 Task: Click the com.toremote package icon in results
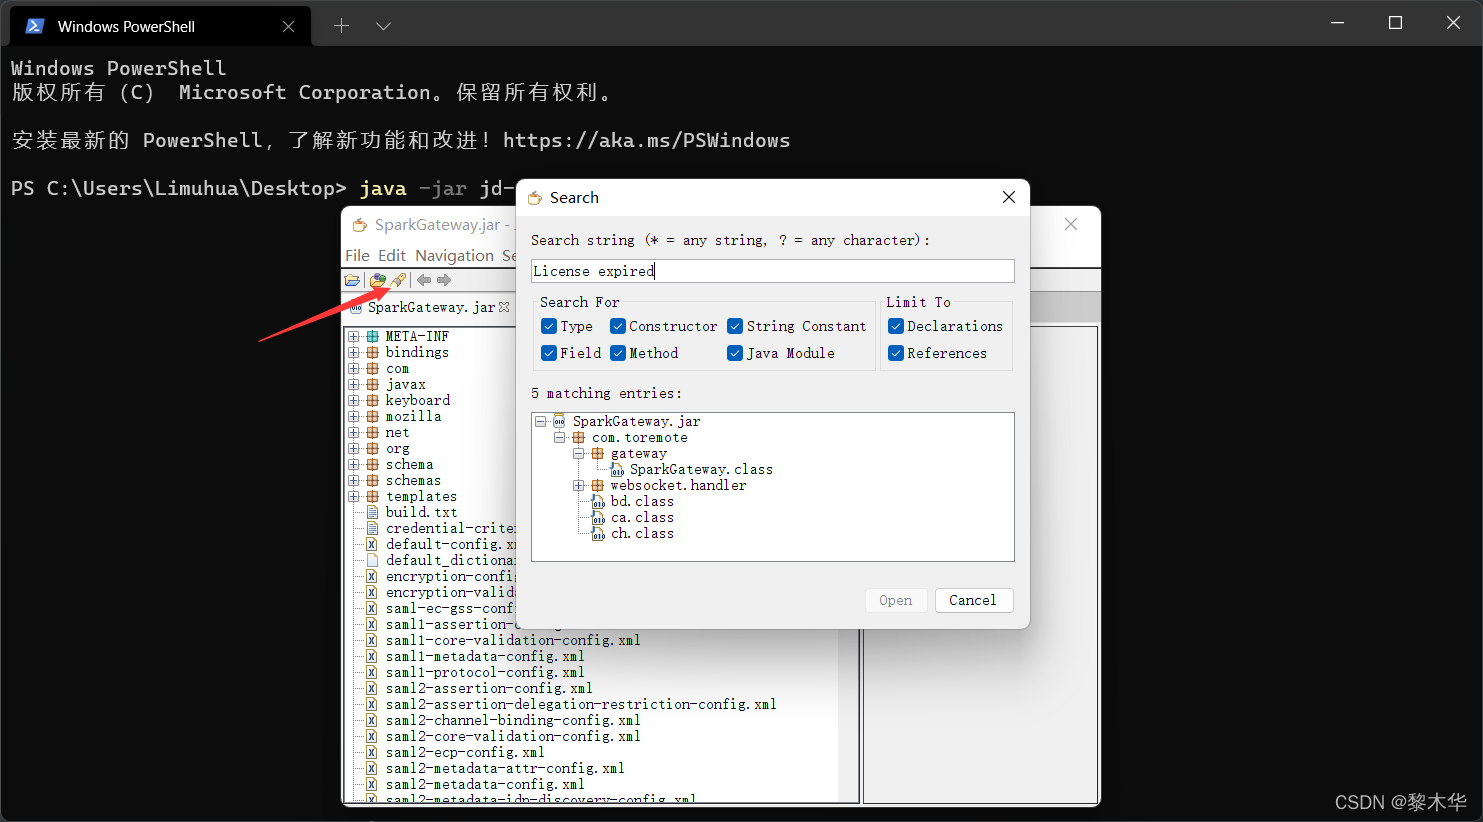tap(578, 437)
